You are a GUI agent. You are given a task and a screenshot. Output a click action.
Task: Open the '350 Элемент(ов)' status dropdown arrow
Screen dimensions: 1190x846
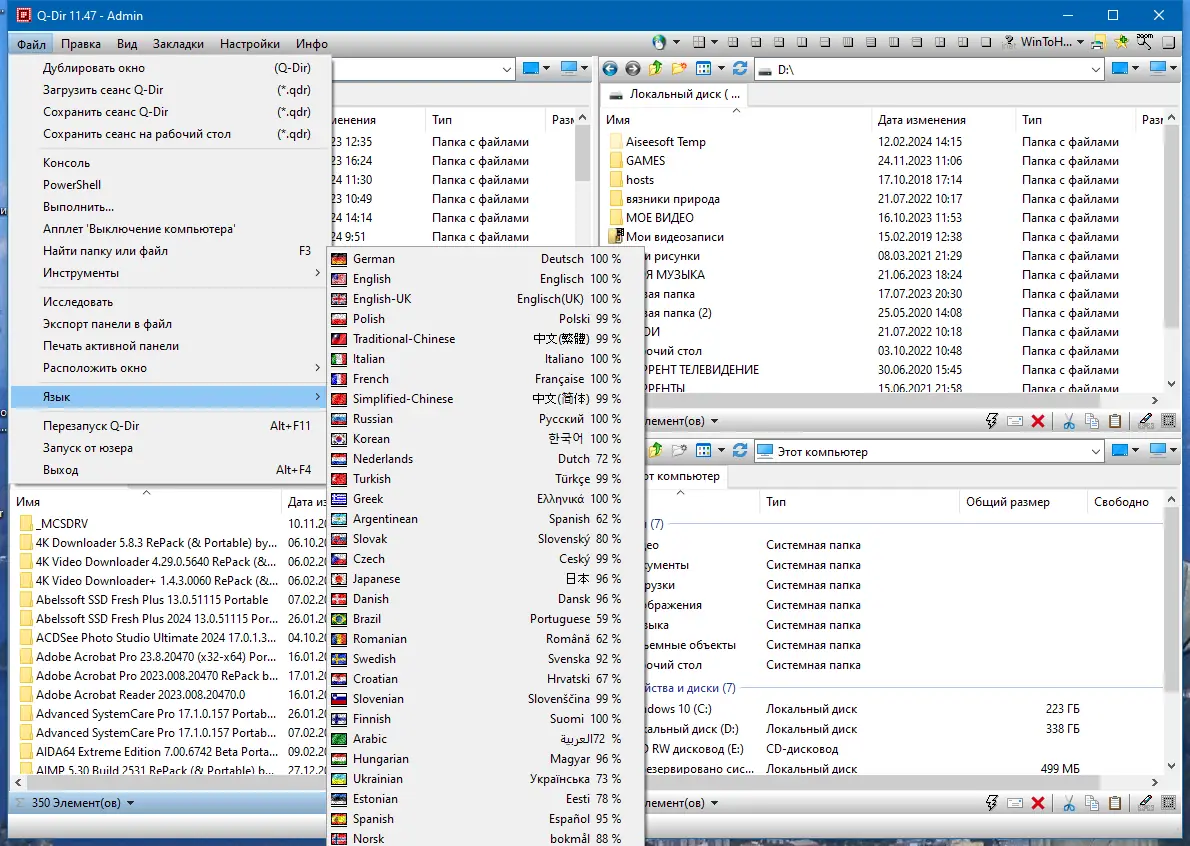131,803
